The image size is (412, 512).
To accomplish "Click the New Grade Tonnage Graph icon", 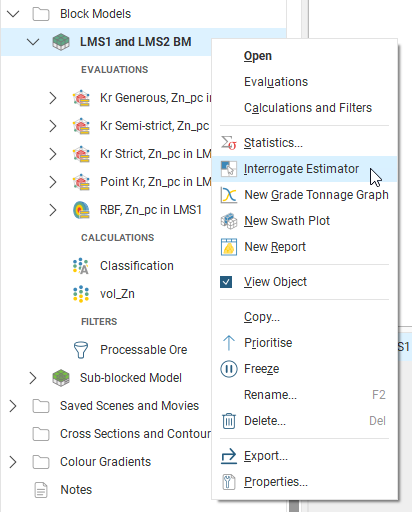I will [229, 195].
